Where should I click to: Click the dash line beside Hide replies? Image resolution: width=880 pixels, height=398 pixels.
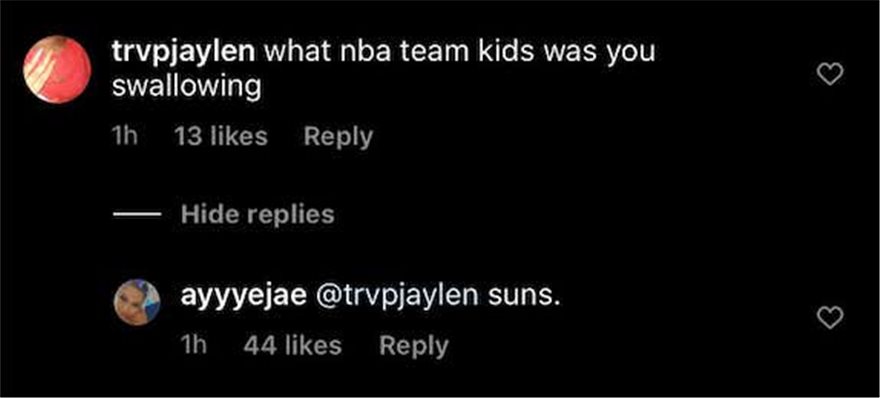[x=138, y=214]
